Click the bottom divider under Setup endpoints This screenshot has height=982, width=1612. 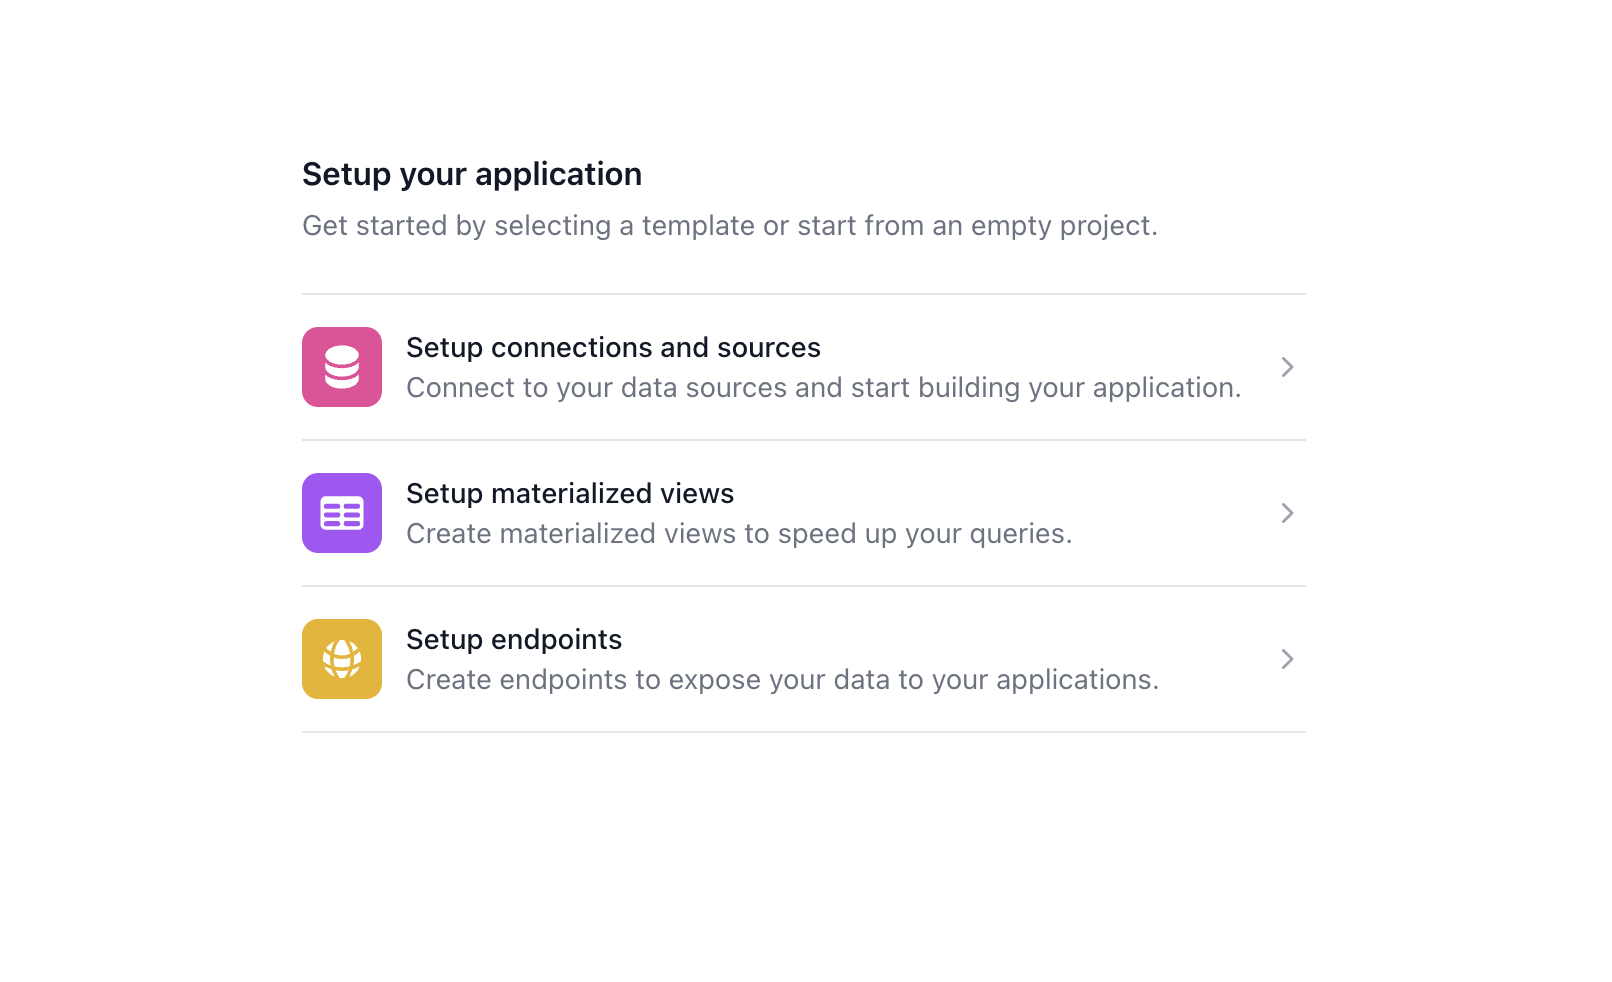(803, 732)
